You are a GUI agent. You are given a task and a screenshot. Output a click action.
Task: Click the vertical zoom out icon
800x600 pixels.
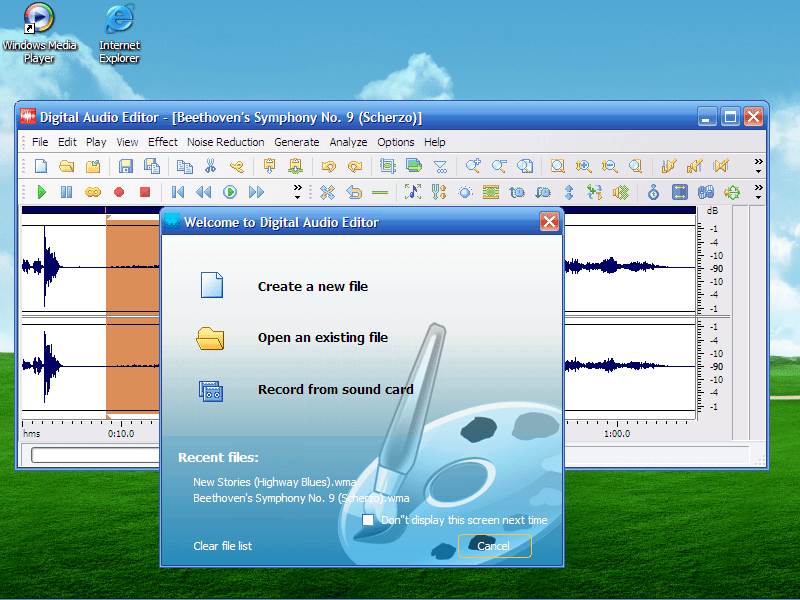pyautogui.click(x=609, y=166)
